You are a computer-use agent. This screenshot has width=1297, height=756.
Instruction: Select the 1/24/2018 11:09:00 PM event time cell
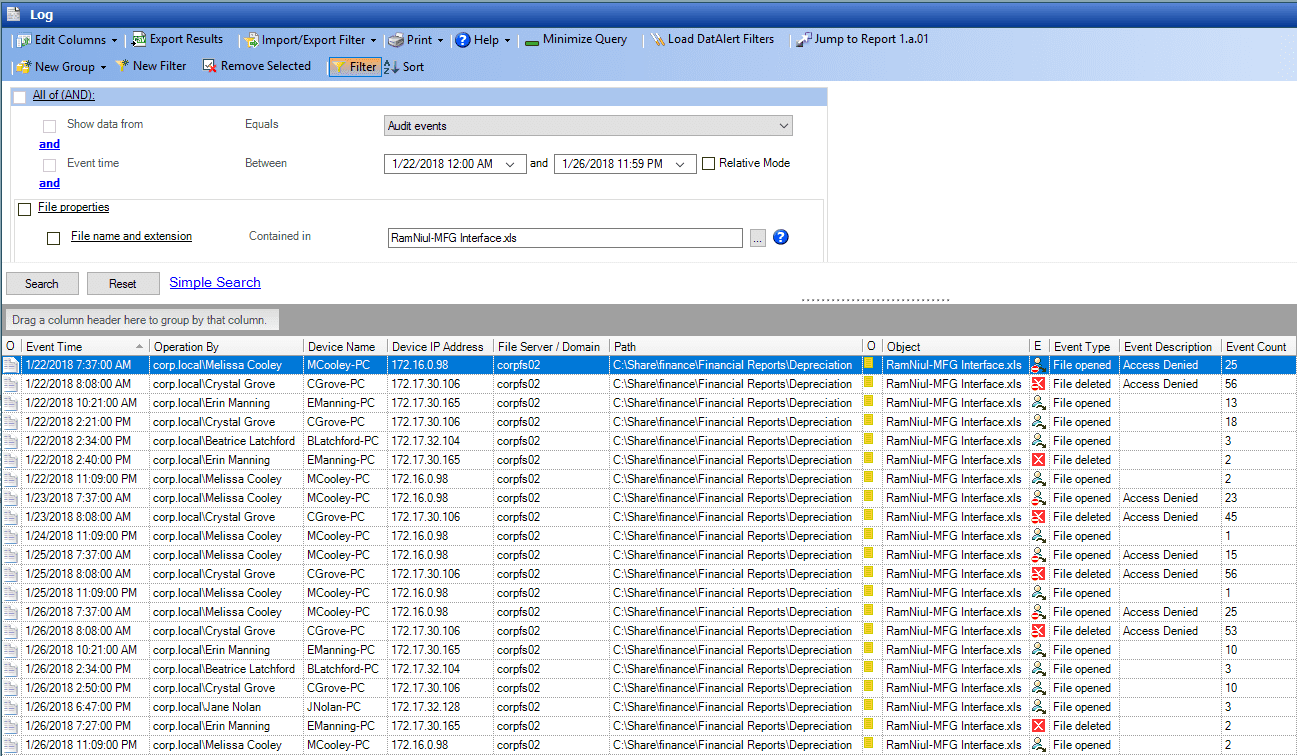pos(85,536)
